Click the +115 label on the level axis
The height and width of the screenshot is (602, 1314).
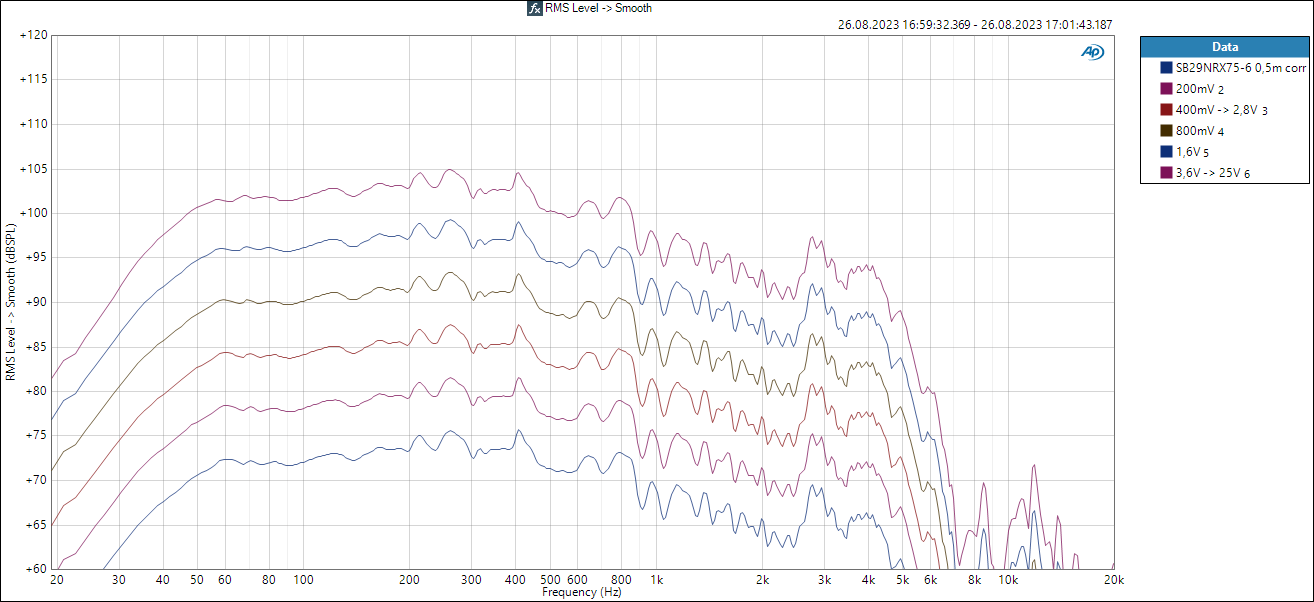tap(33, 79)
